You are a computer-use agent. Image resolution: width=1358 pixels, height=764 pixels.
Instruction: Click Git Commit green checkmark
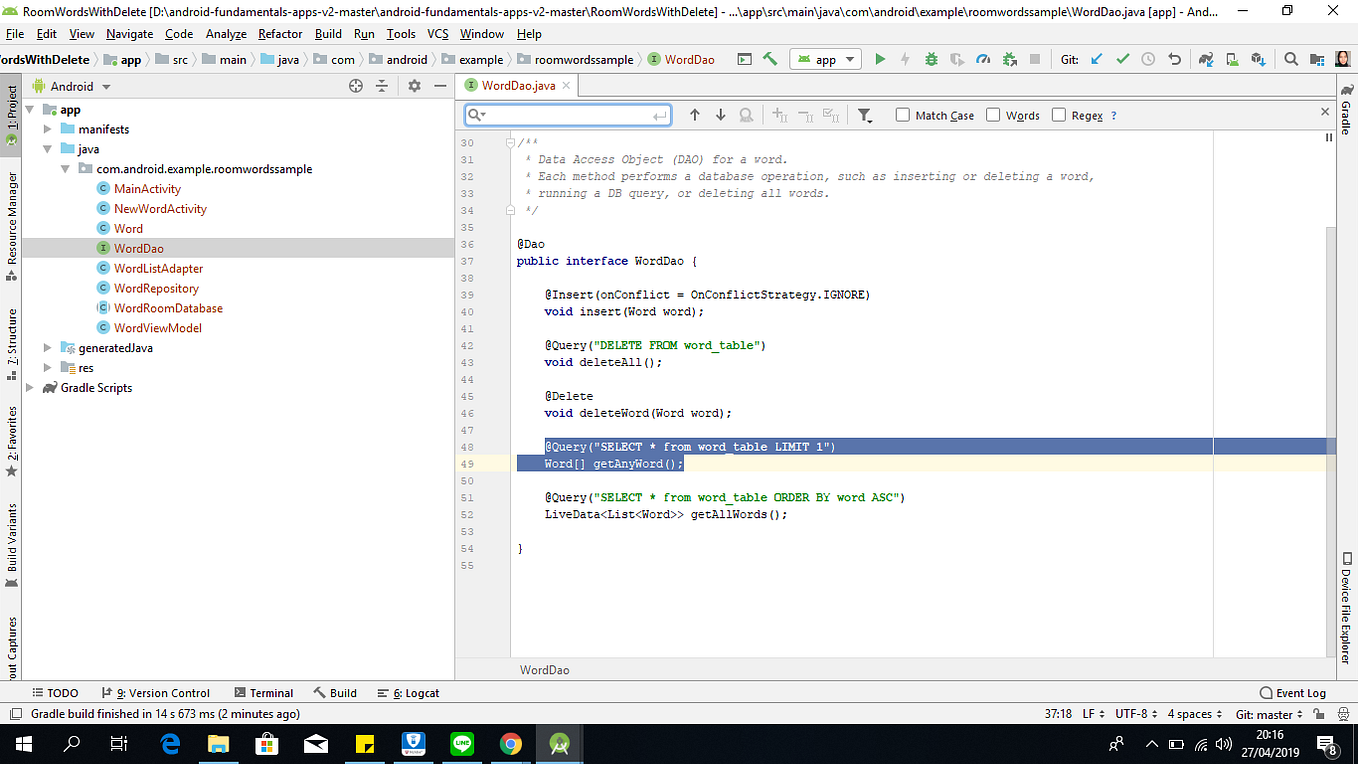1122,59
